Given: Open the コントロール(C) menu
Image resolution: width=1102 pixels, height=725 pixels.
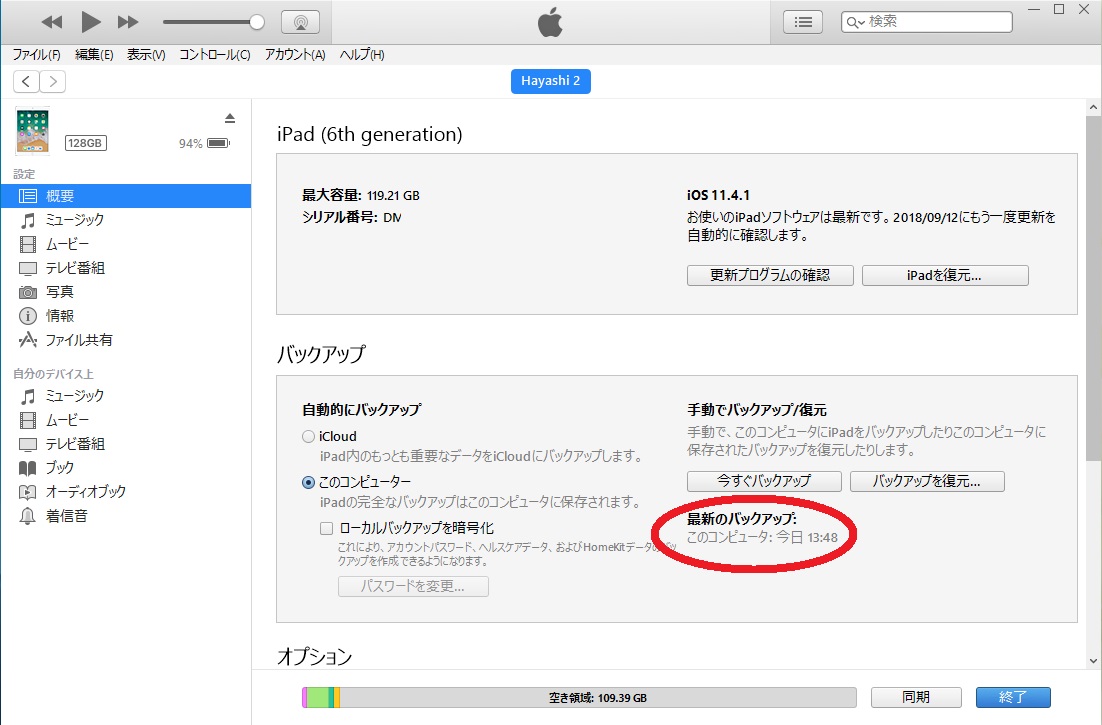Looking at the screenshot, I should tap(214, 55).
